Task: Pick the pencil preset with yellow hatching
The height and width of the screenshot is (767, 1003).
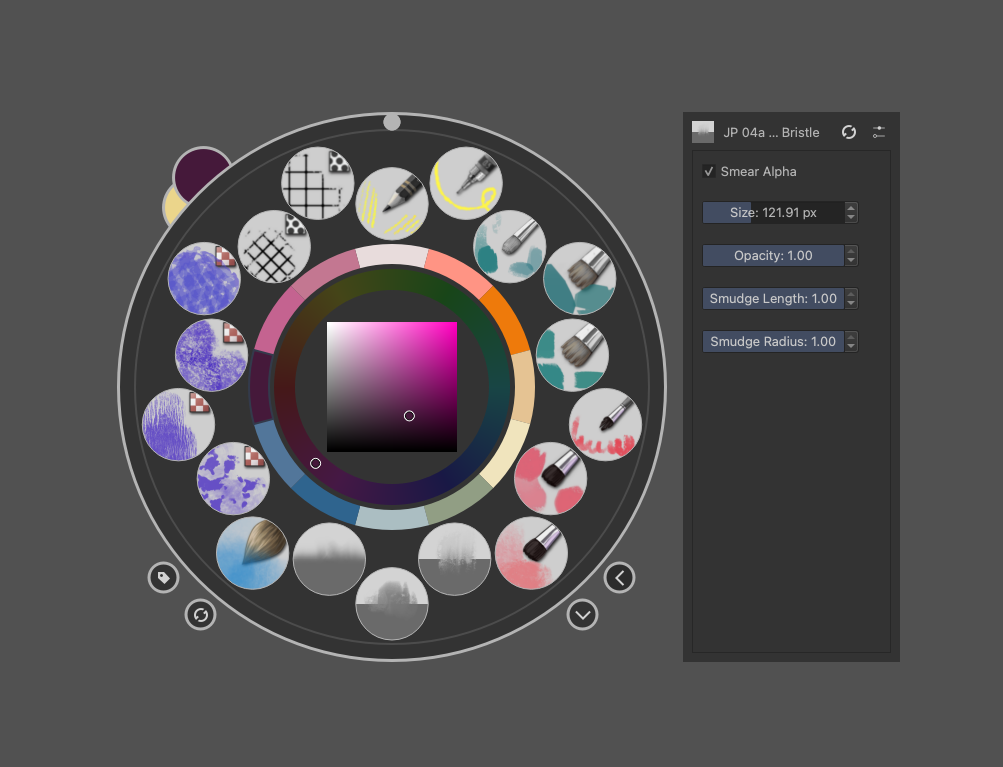Action: click(x=391, y=203)
